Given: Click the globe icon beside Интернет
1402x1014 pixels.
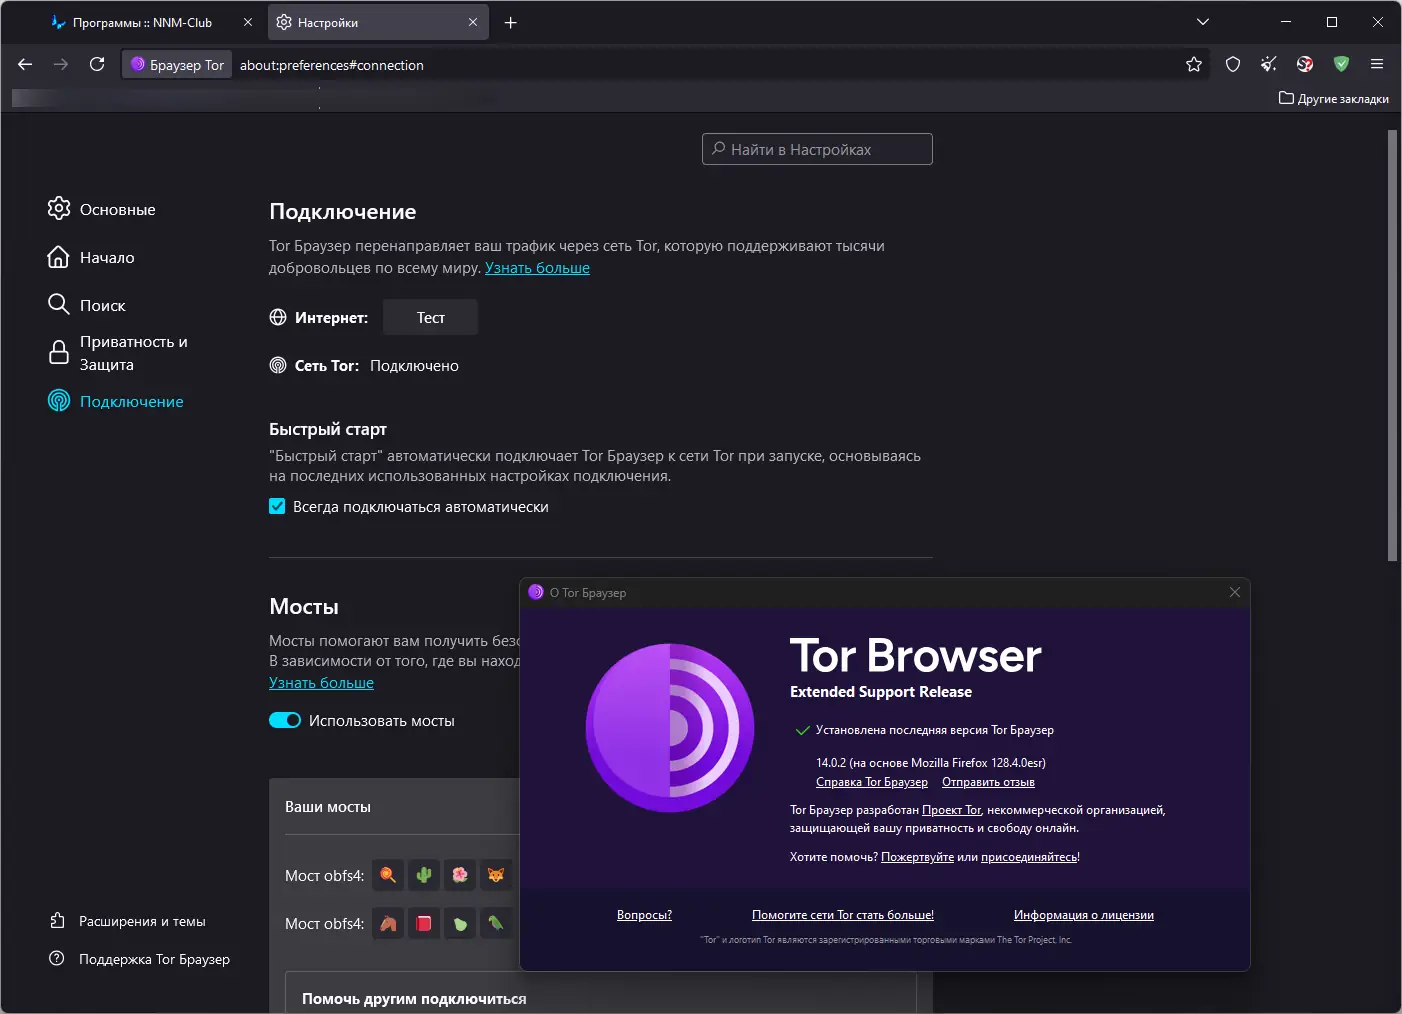Looking at the screenshot, I should (x=278, y=317).
